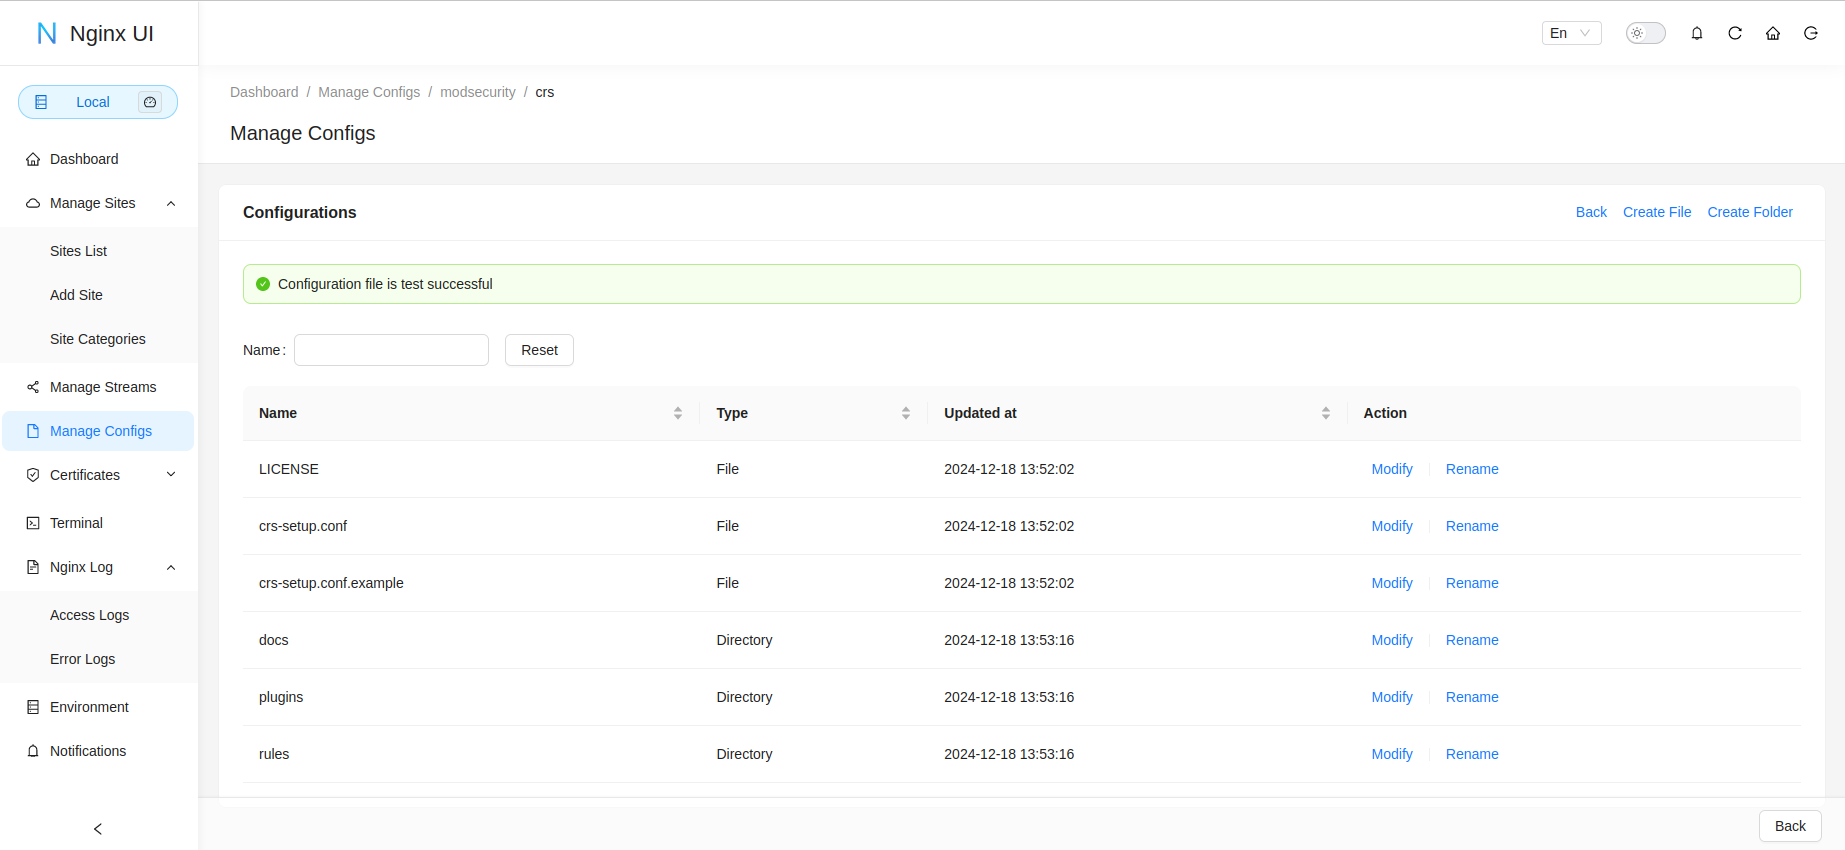This screenshot has height=850, width=1845.
Task: Open the Terminal page
Action: point(98,523)
